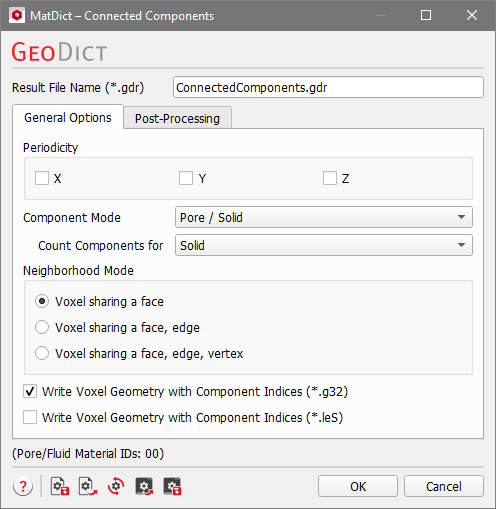Click dark load settings icon with red arrow
The width and height of the screenshot is (496, 509).
pos(144,486)
